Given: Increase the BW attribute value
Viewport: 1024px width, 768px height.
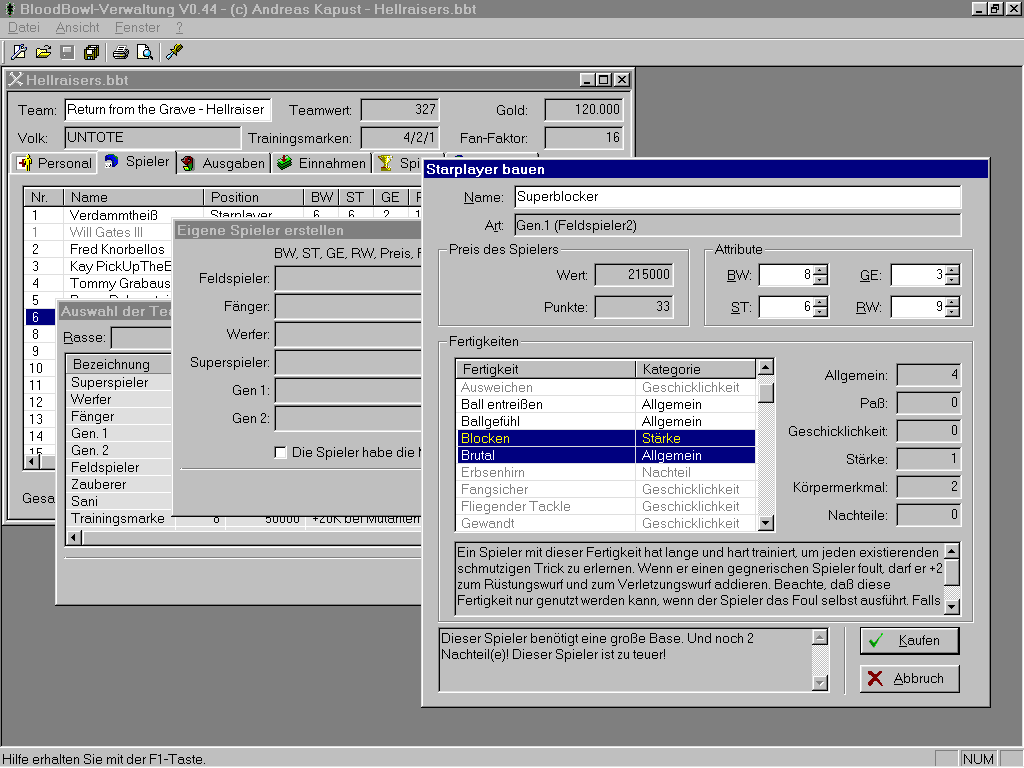Looking at the screenshot, I should click(820, 270).
